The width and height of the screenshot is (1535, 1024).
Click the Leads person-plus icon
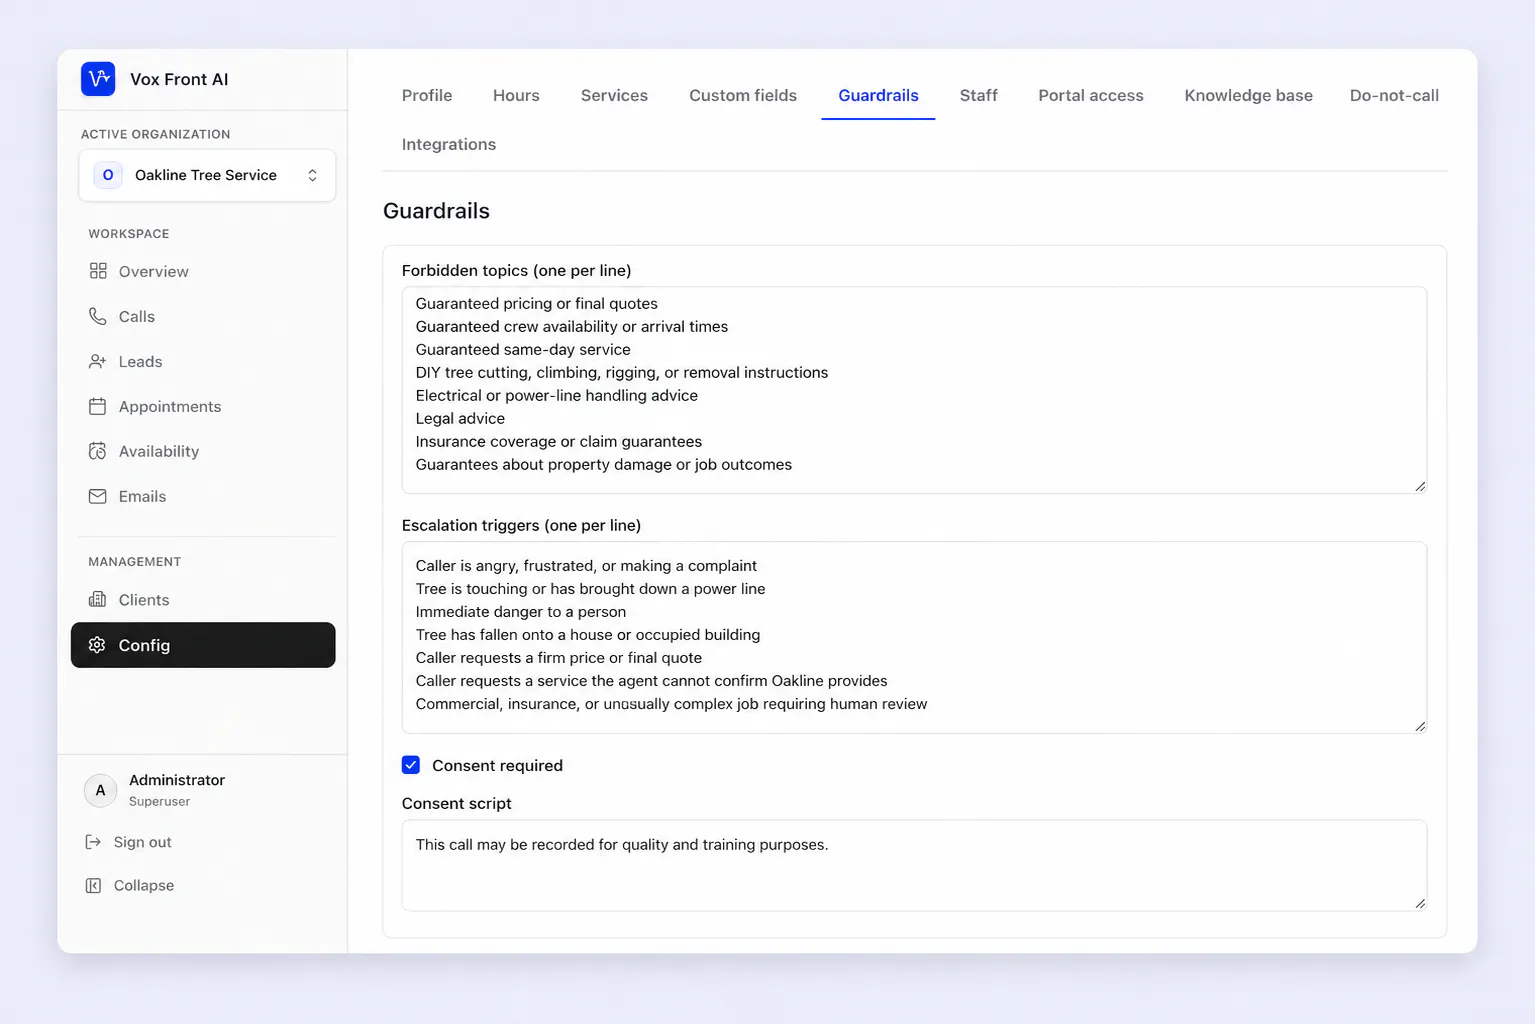pos(98,361)
